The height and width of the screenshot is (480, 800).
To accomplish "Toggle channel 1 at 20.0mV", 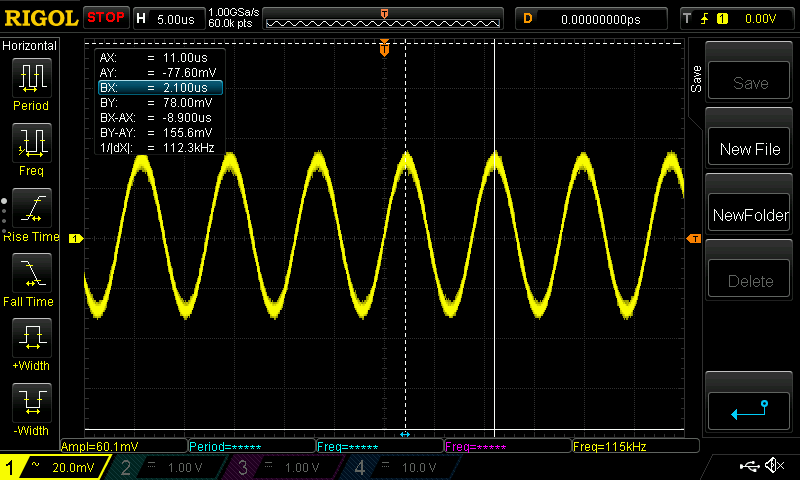I will coord(50,467).
